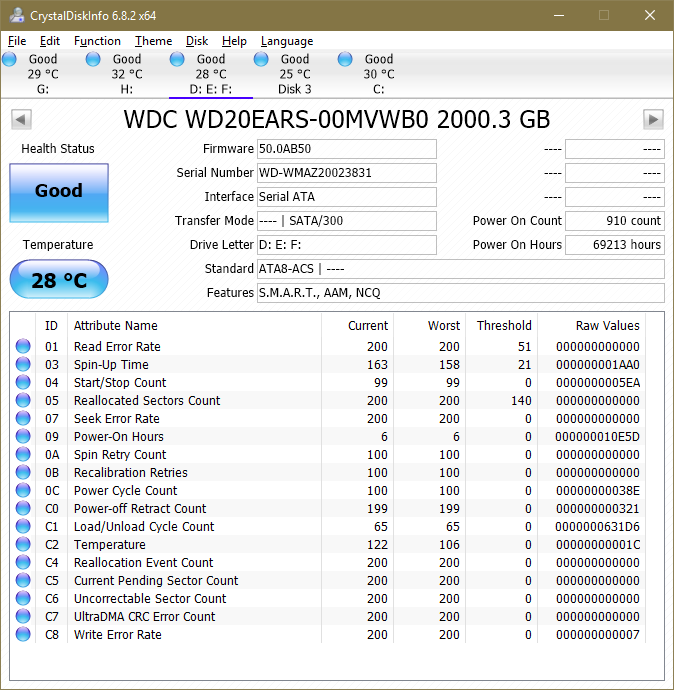Open the Language menu
Screen dimensions: 674x690
point(287,41)
